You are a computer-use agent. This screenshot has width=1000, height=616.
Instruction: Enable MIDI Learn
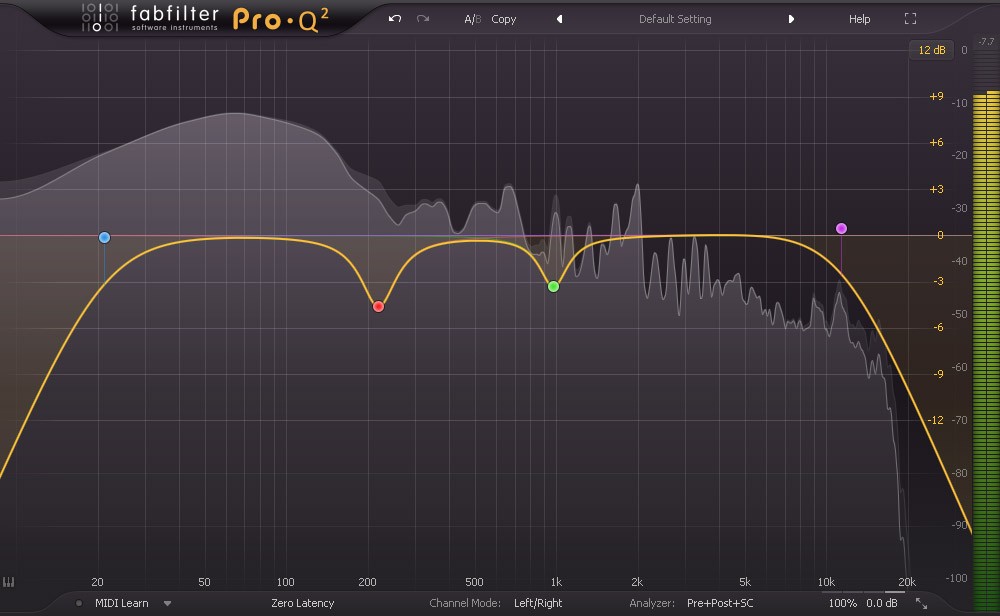121,603
